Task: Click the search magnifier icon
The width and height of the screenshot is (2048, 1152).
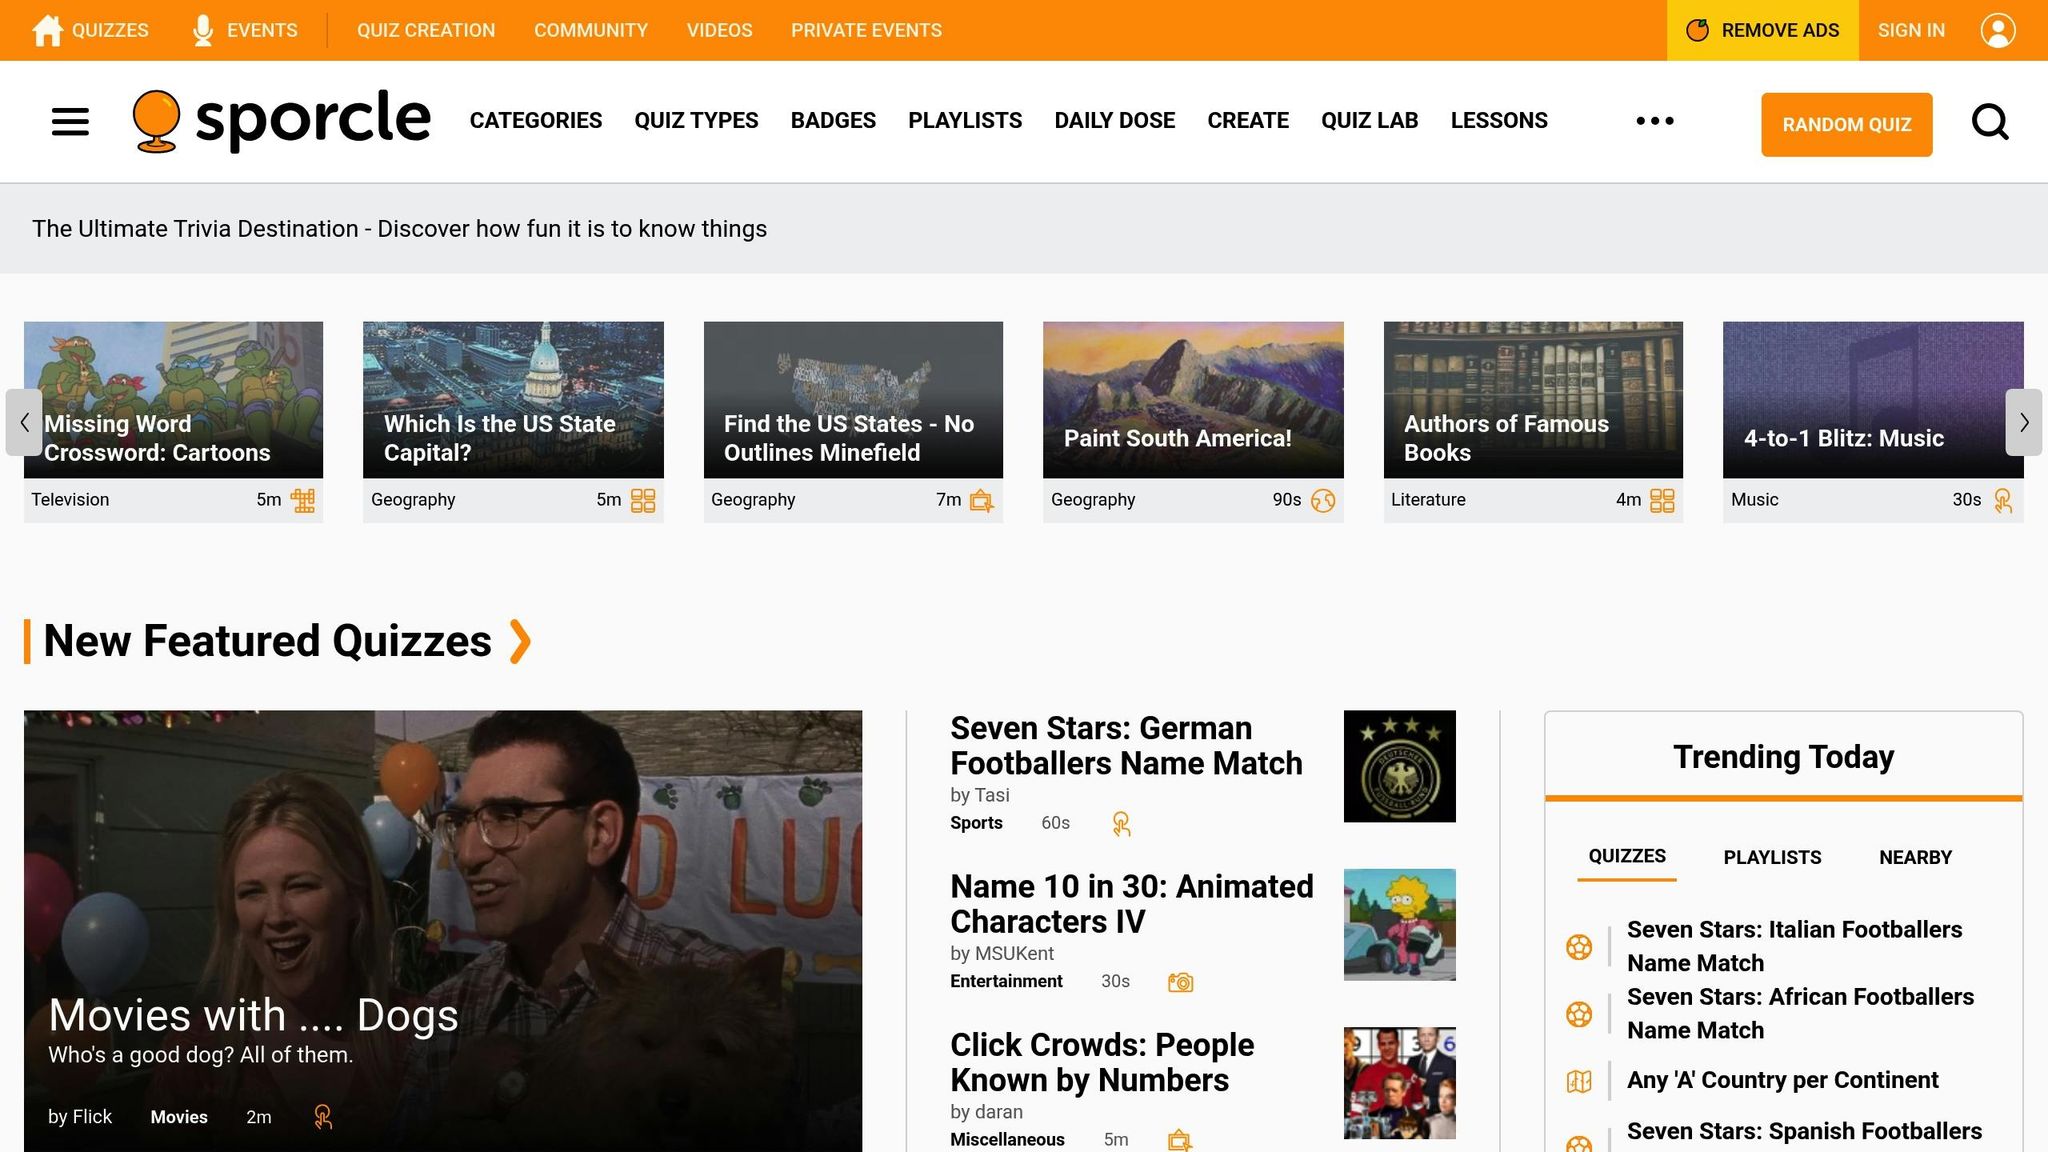Action: point(1990,122)
